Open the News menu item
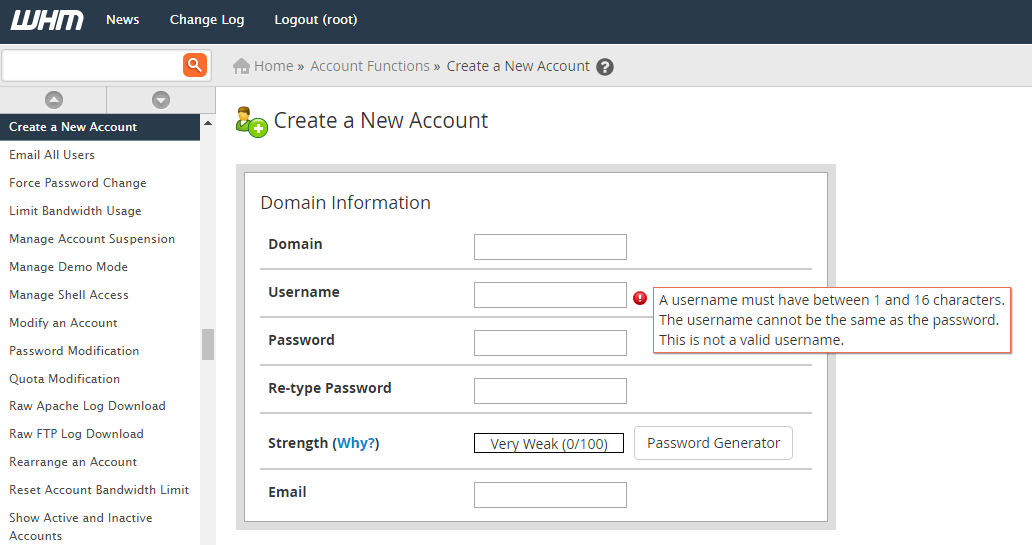The height and width of the screenshot is (545, 1032). (122, 20)
